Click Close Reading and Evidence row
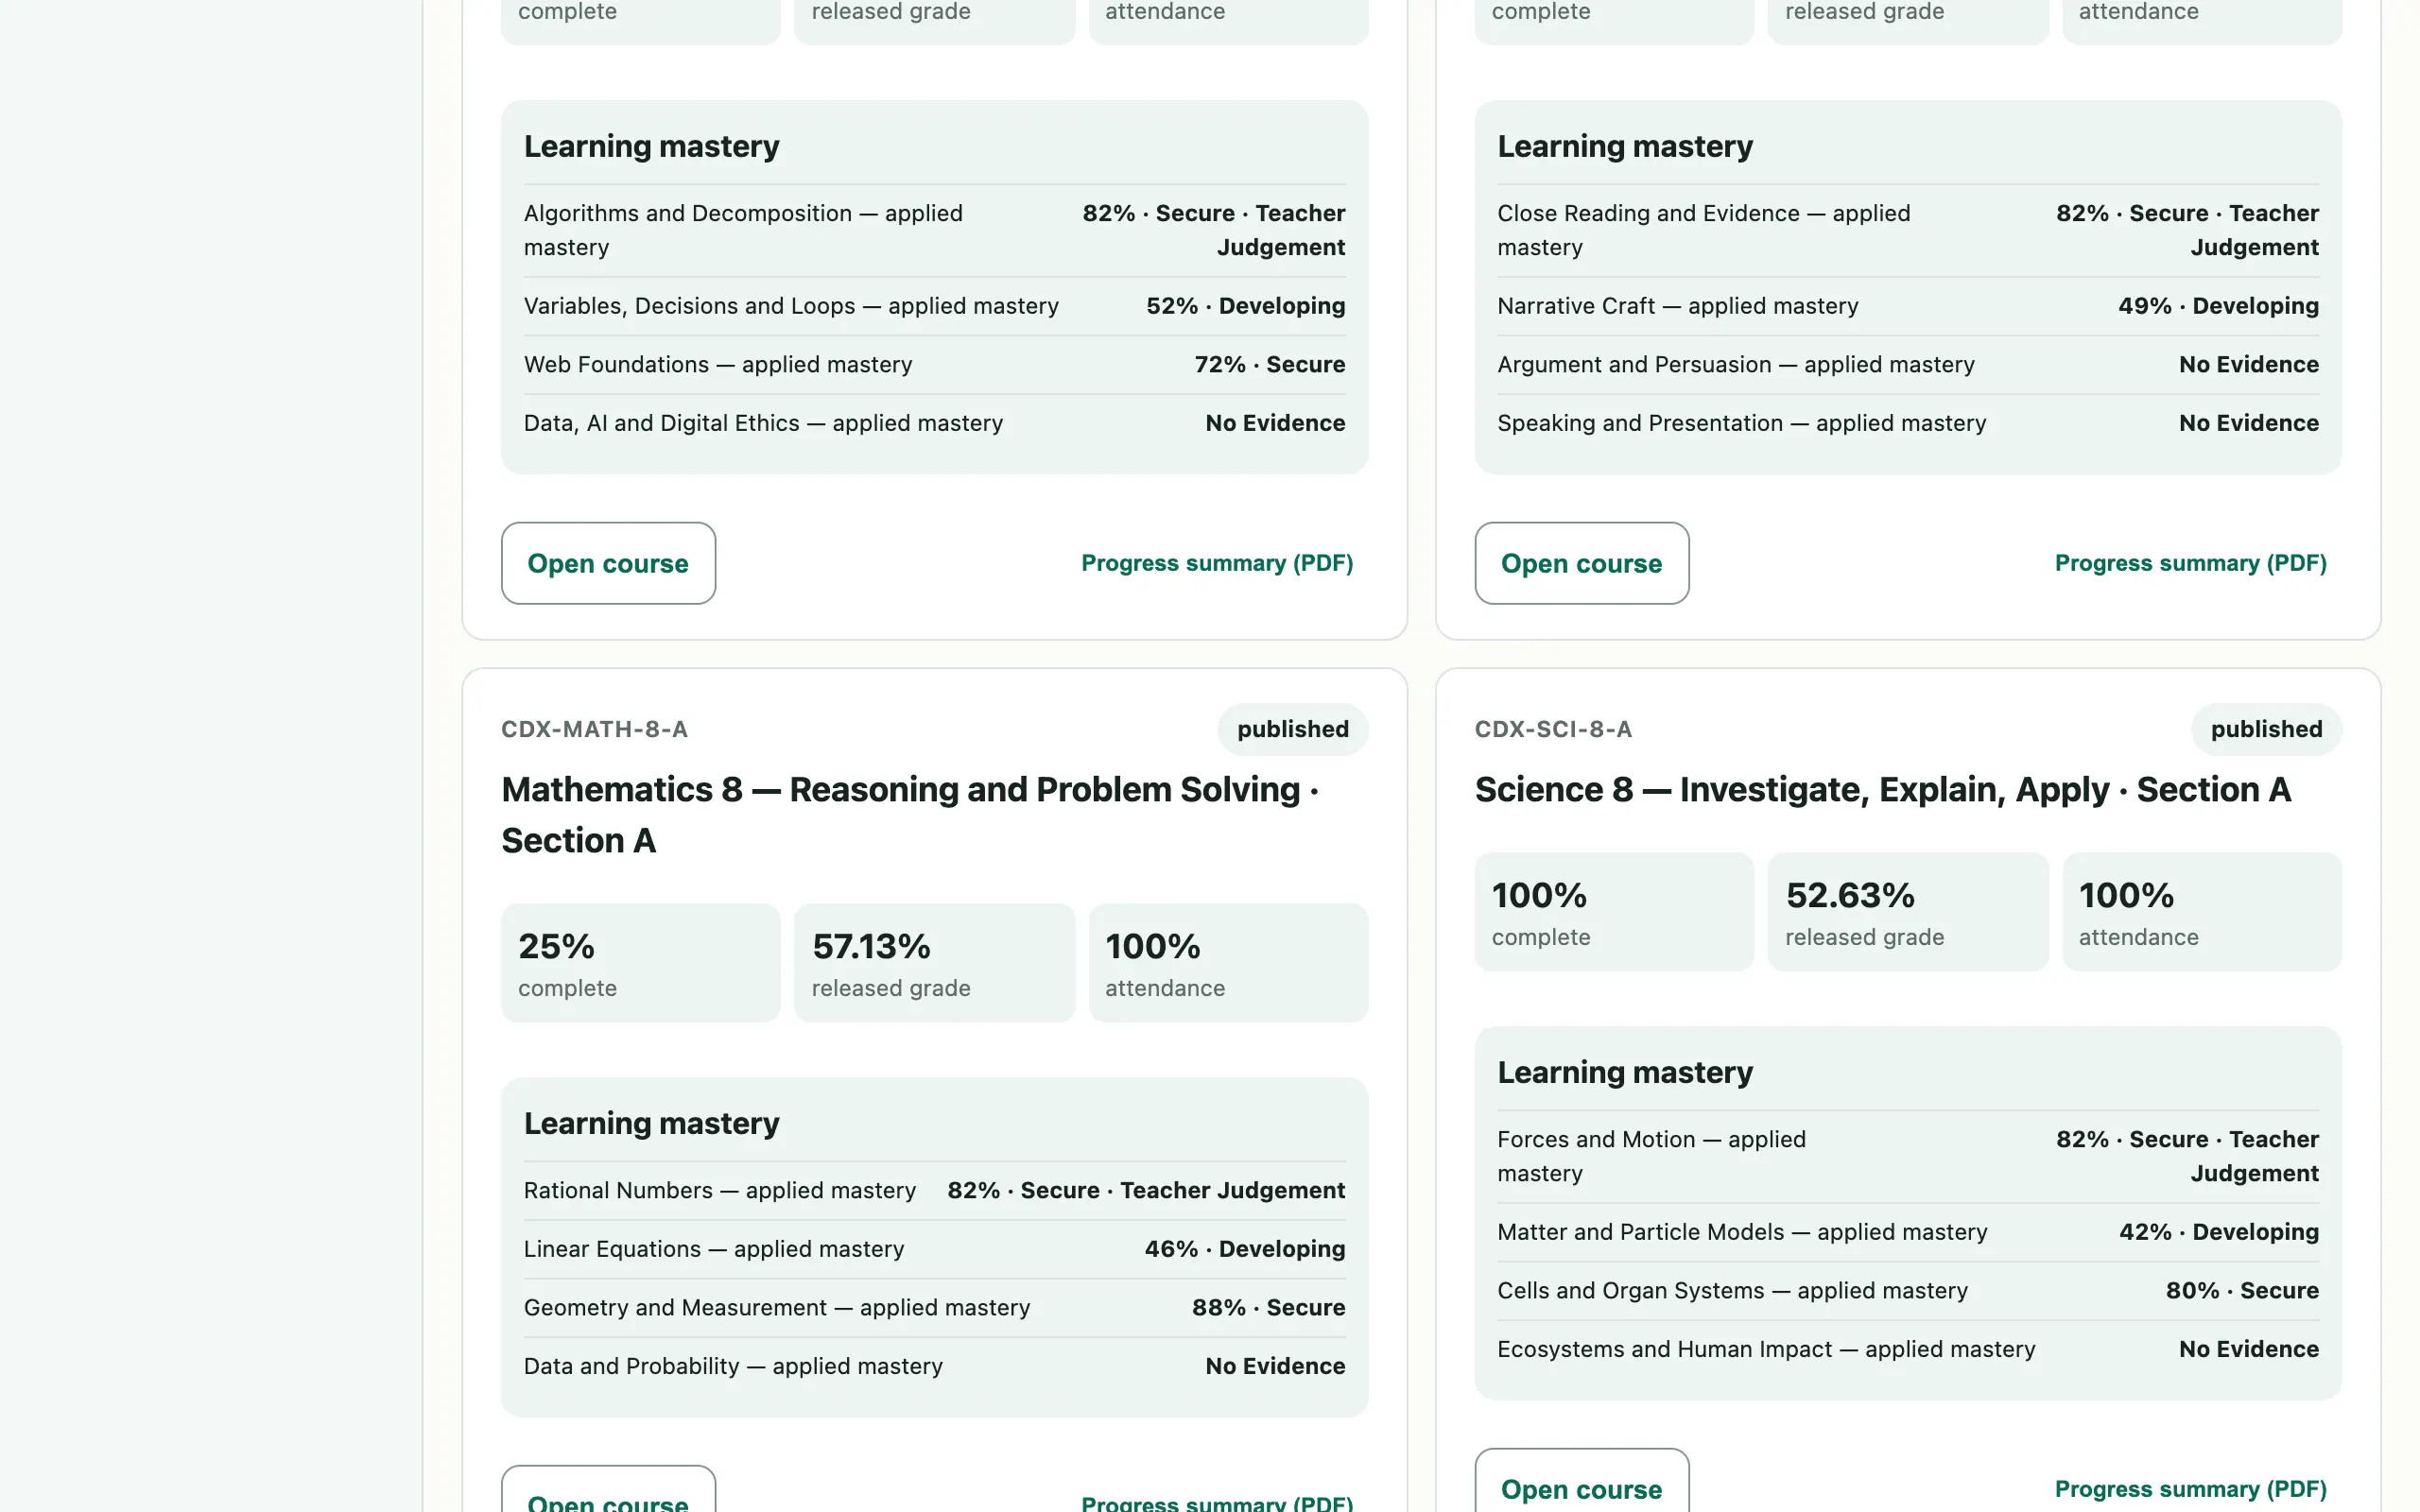 1907,230
